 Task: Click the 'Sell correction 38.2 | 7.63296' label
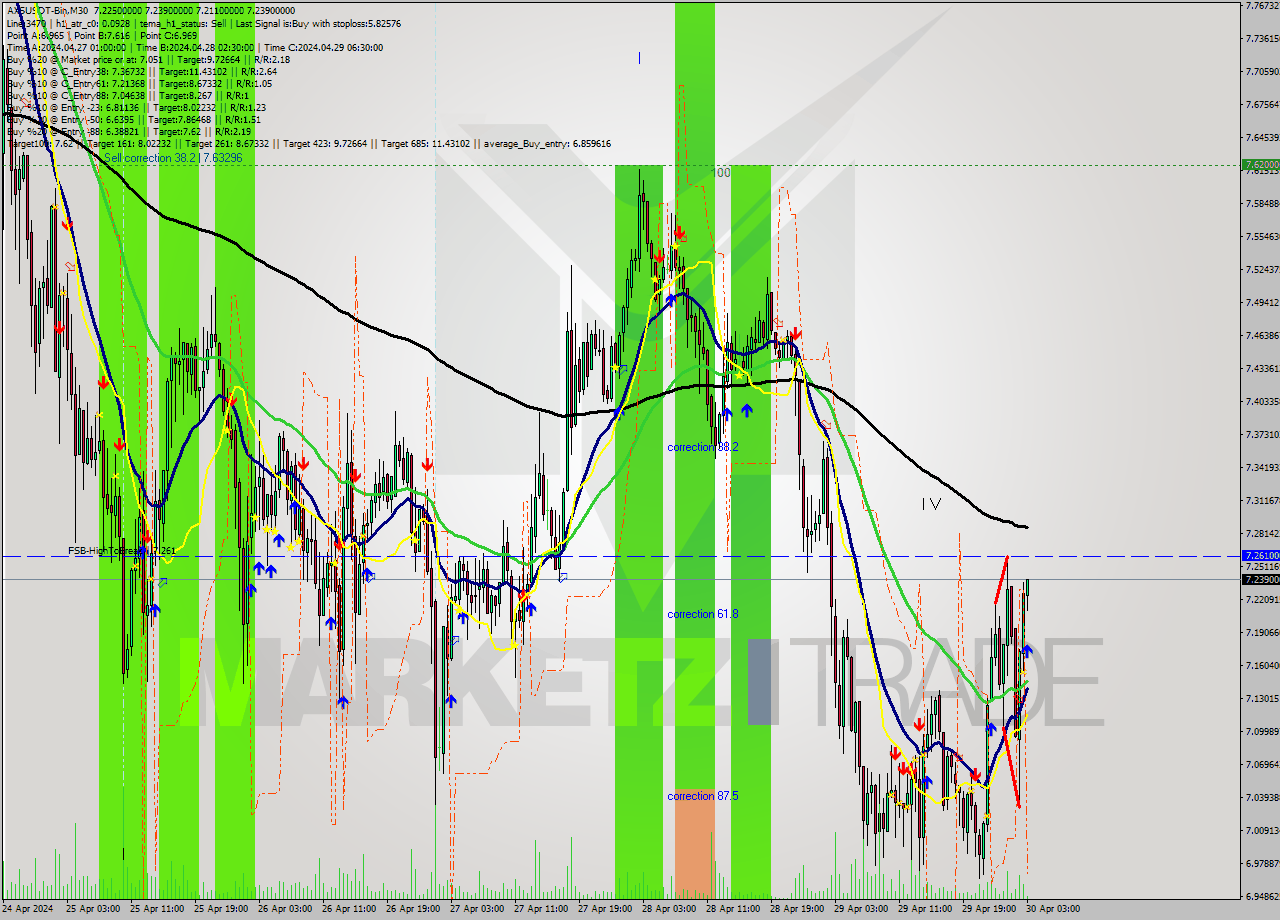tap(173, 157)
